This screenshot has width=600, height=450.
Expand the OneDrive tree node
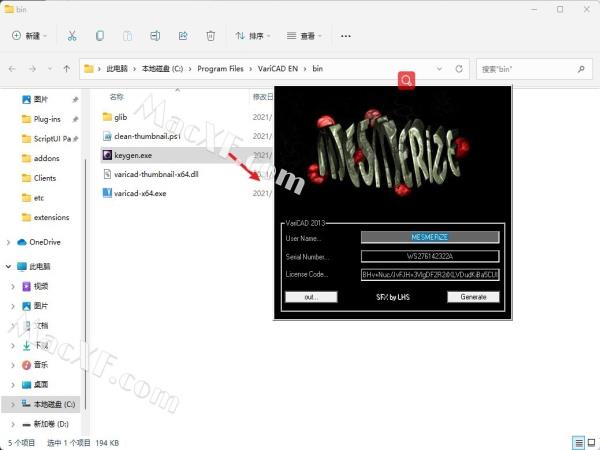click(x=9, y=242)
